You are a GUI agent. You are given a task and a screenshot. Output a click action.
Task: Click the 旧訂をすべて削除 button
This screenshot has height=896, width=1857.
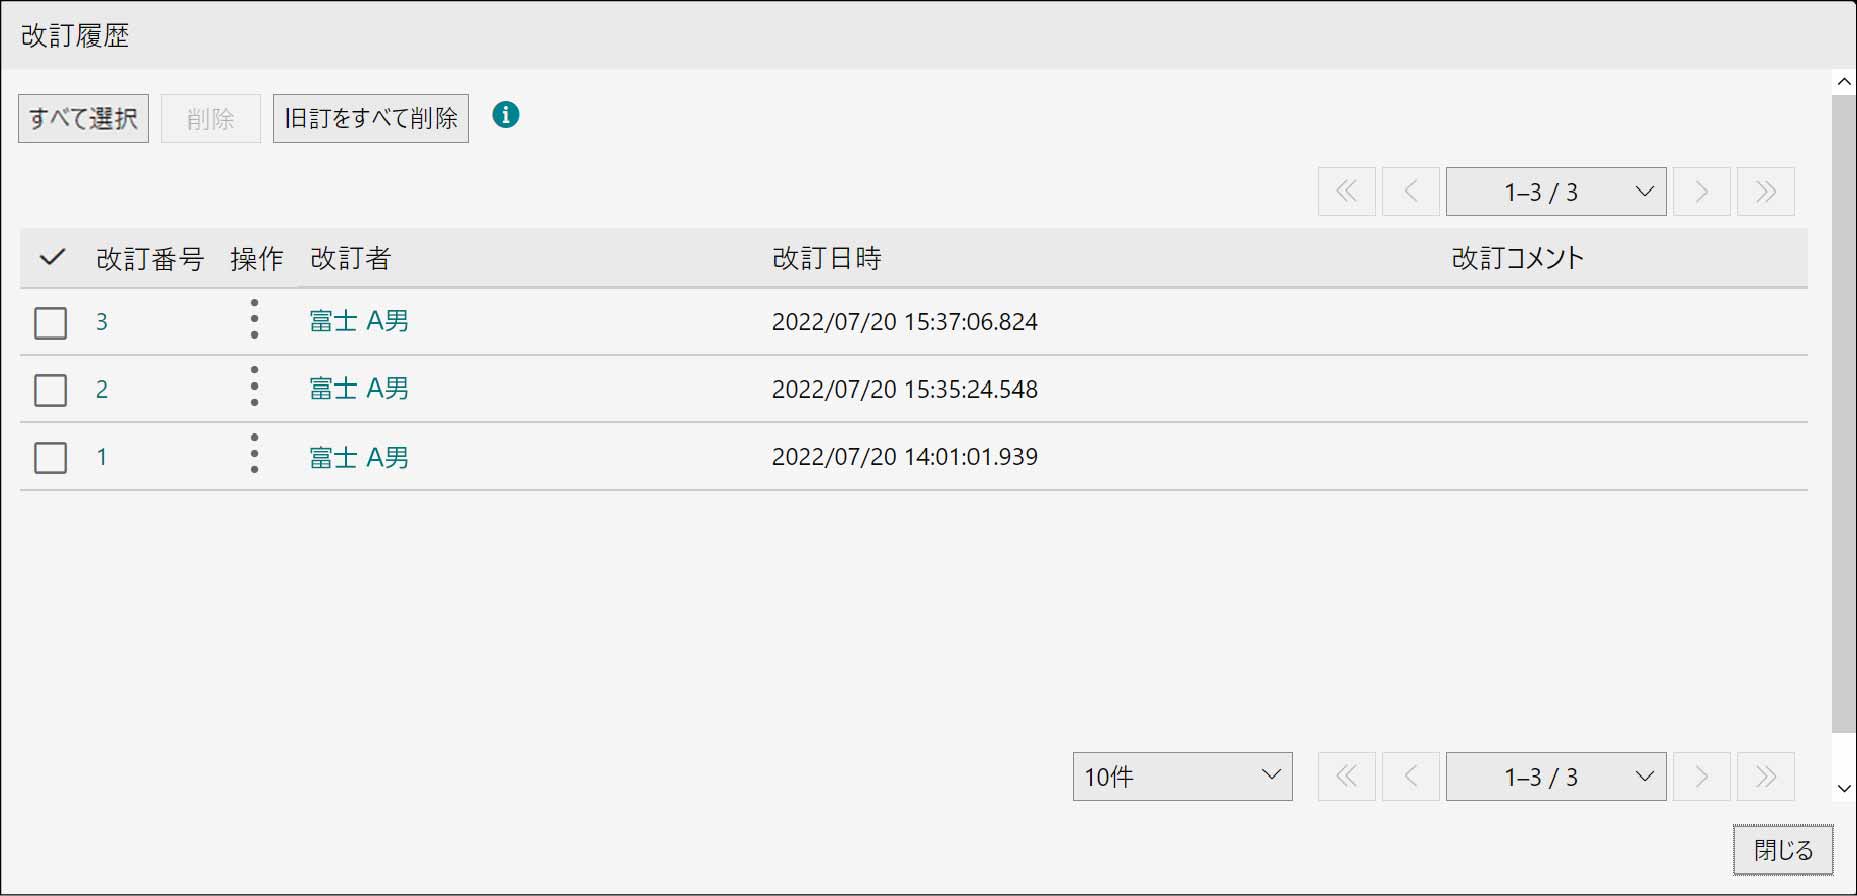(370, 118)
